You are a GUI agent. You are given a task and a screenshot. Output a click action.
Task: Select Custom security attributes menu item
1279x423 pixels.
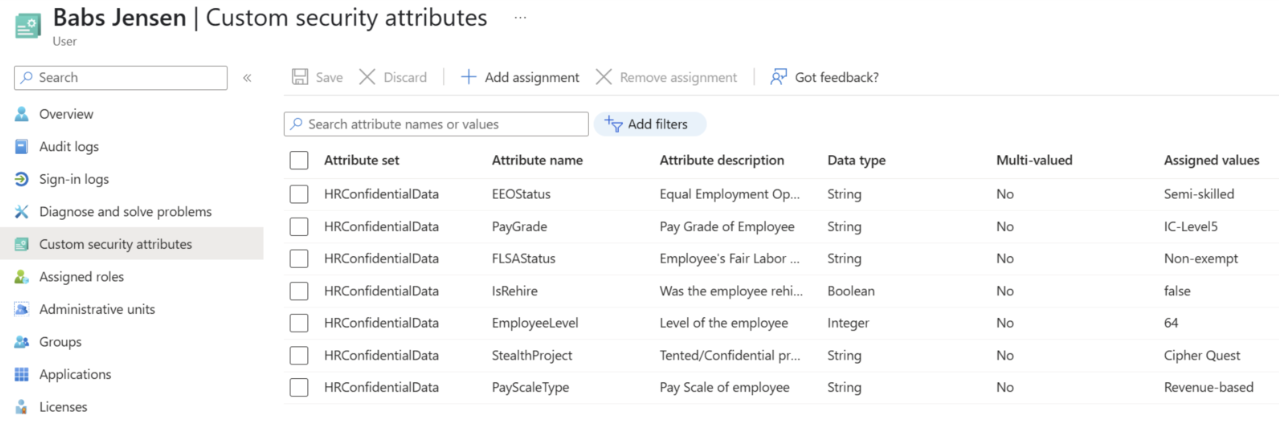[x=115, y=244]
